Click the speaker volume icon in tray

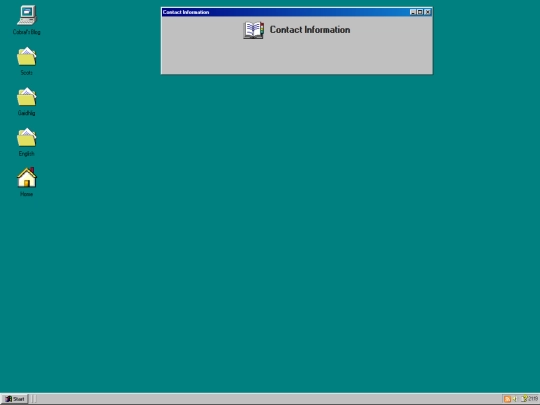pos(515,399)
